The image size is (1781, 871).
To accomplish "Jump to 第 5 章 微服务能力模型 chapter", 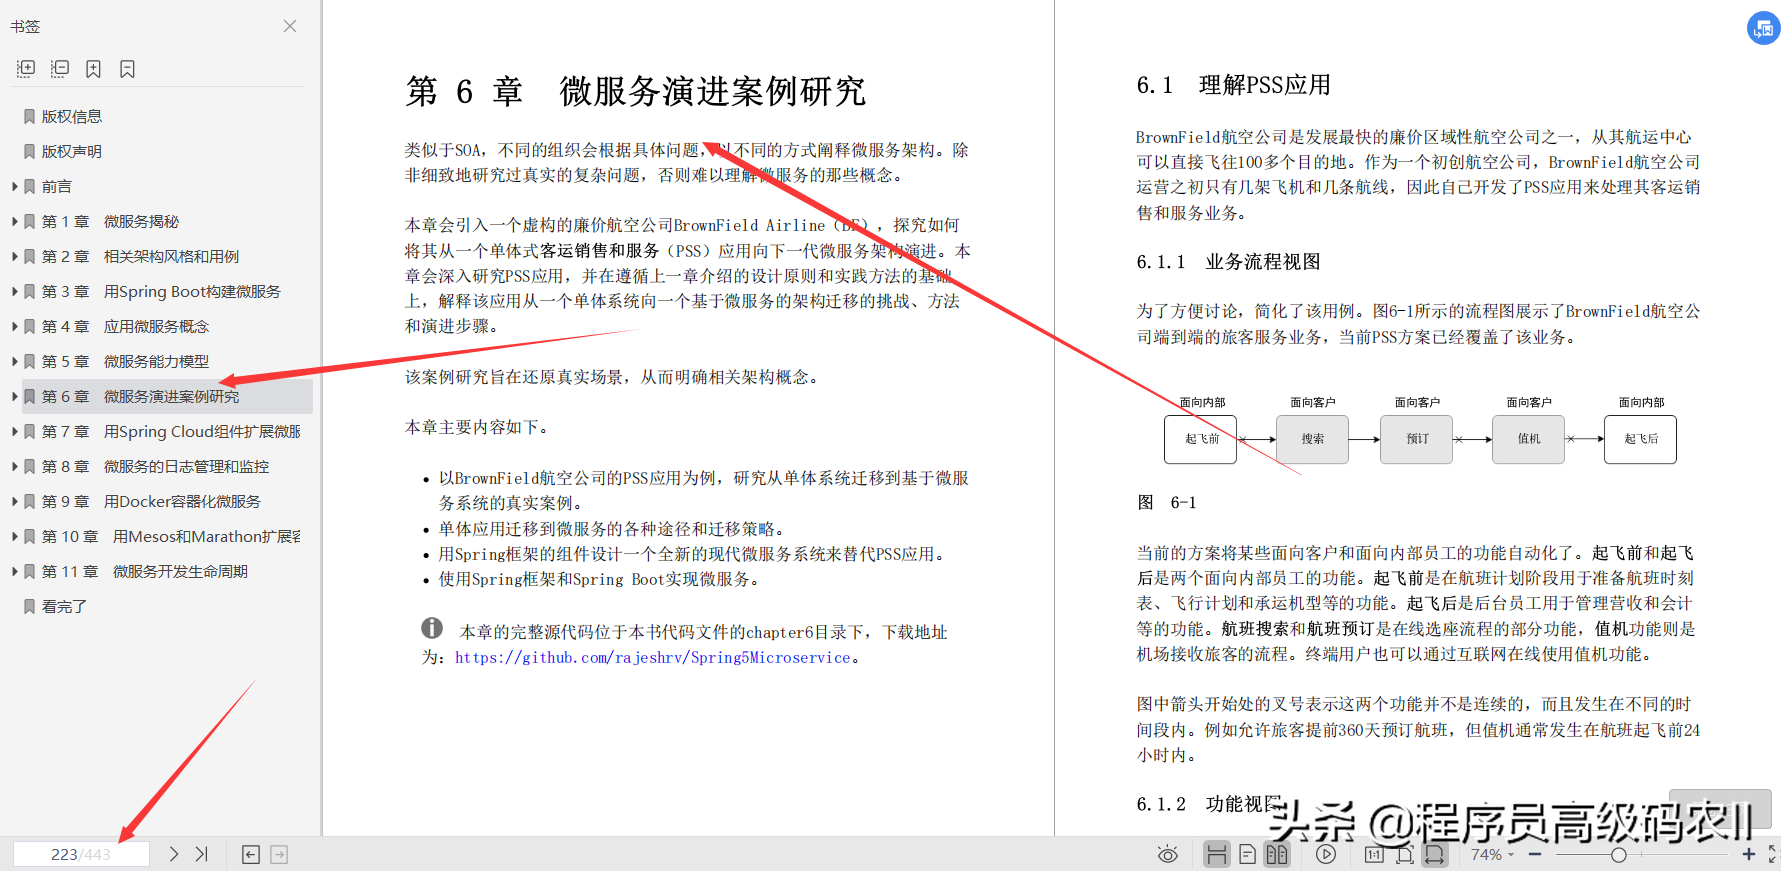I will point(125,361).
